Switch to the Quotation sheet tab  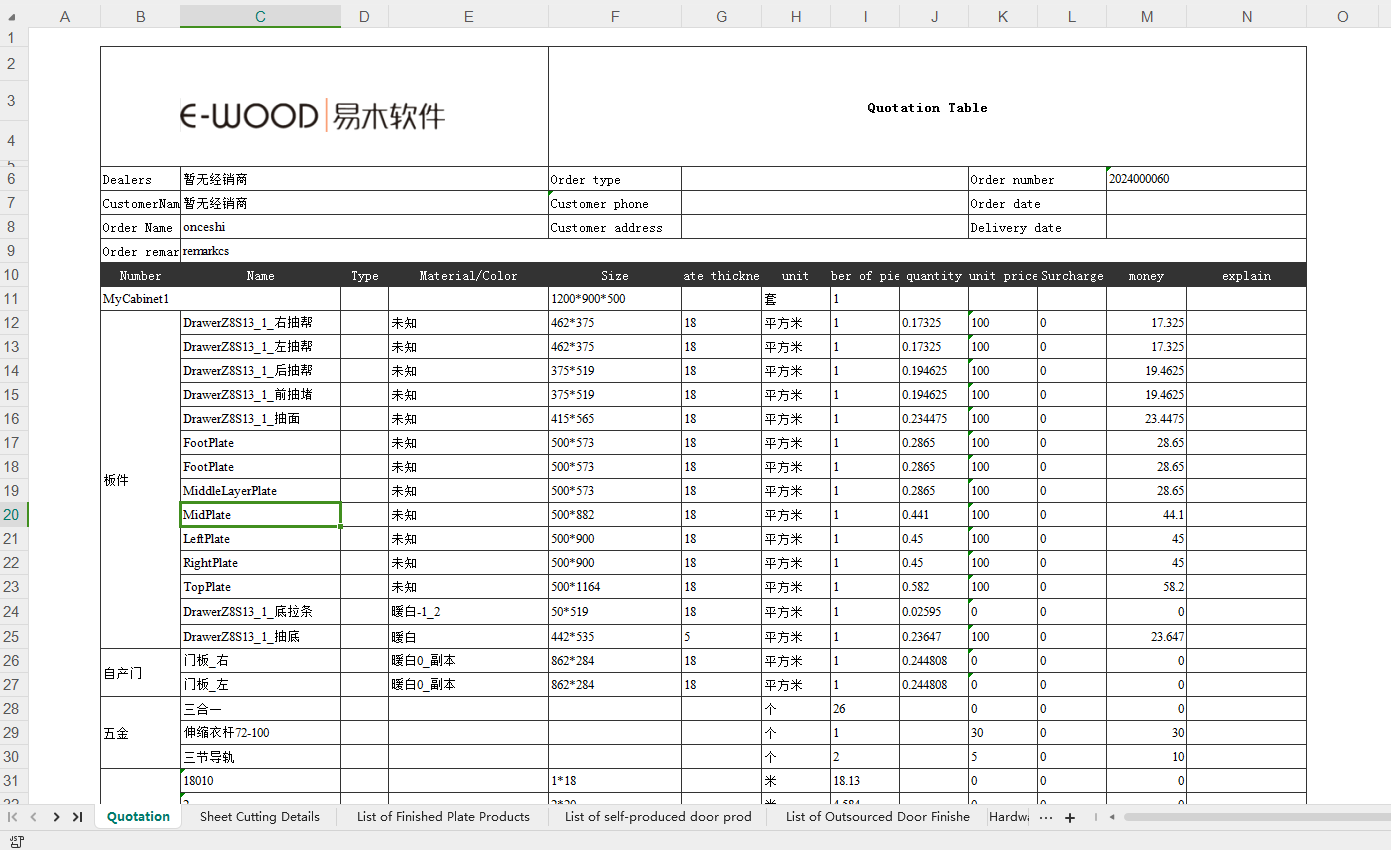pos(138,817)
